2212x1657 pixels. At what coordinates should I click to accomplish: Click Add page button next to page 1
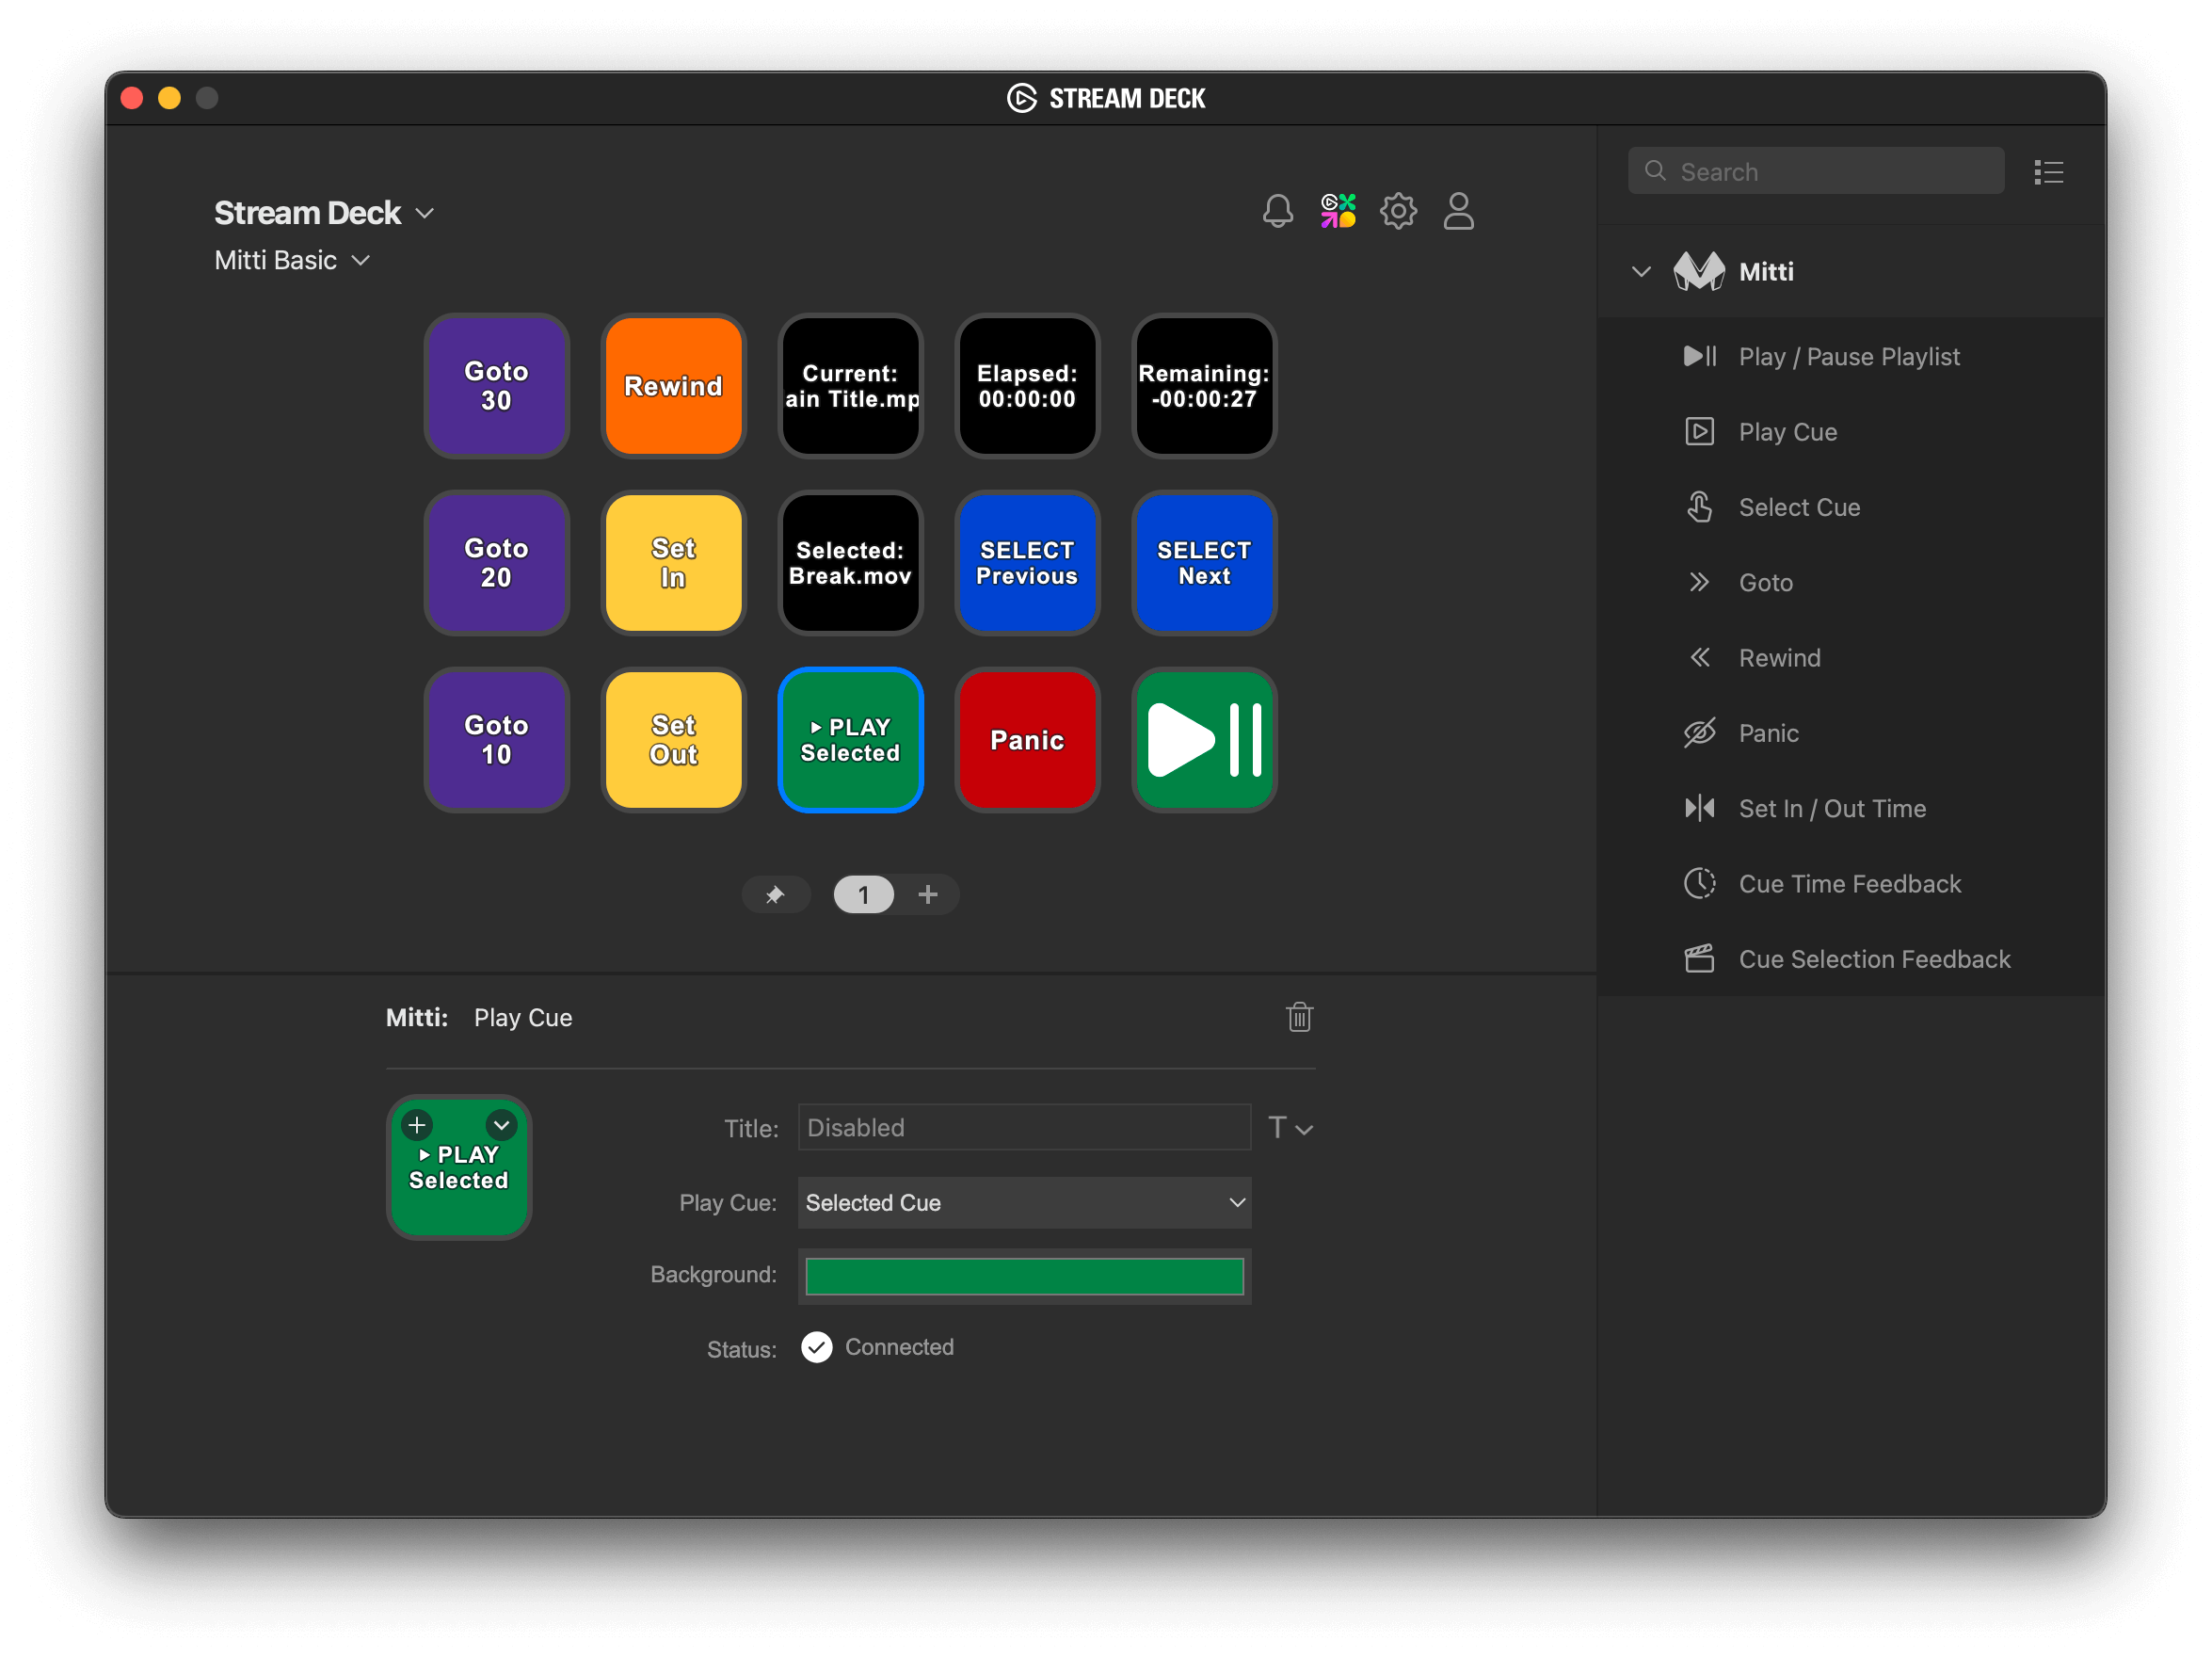(x=926, y=894)
